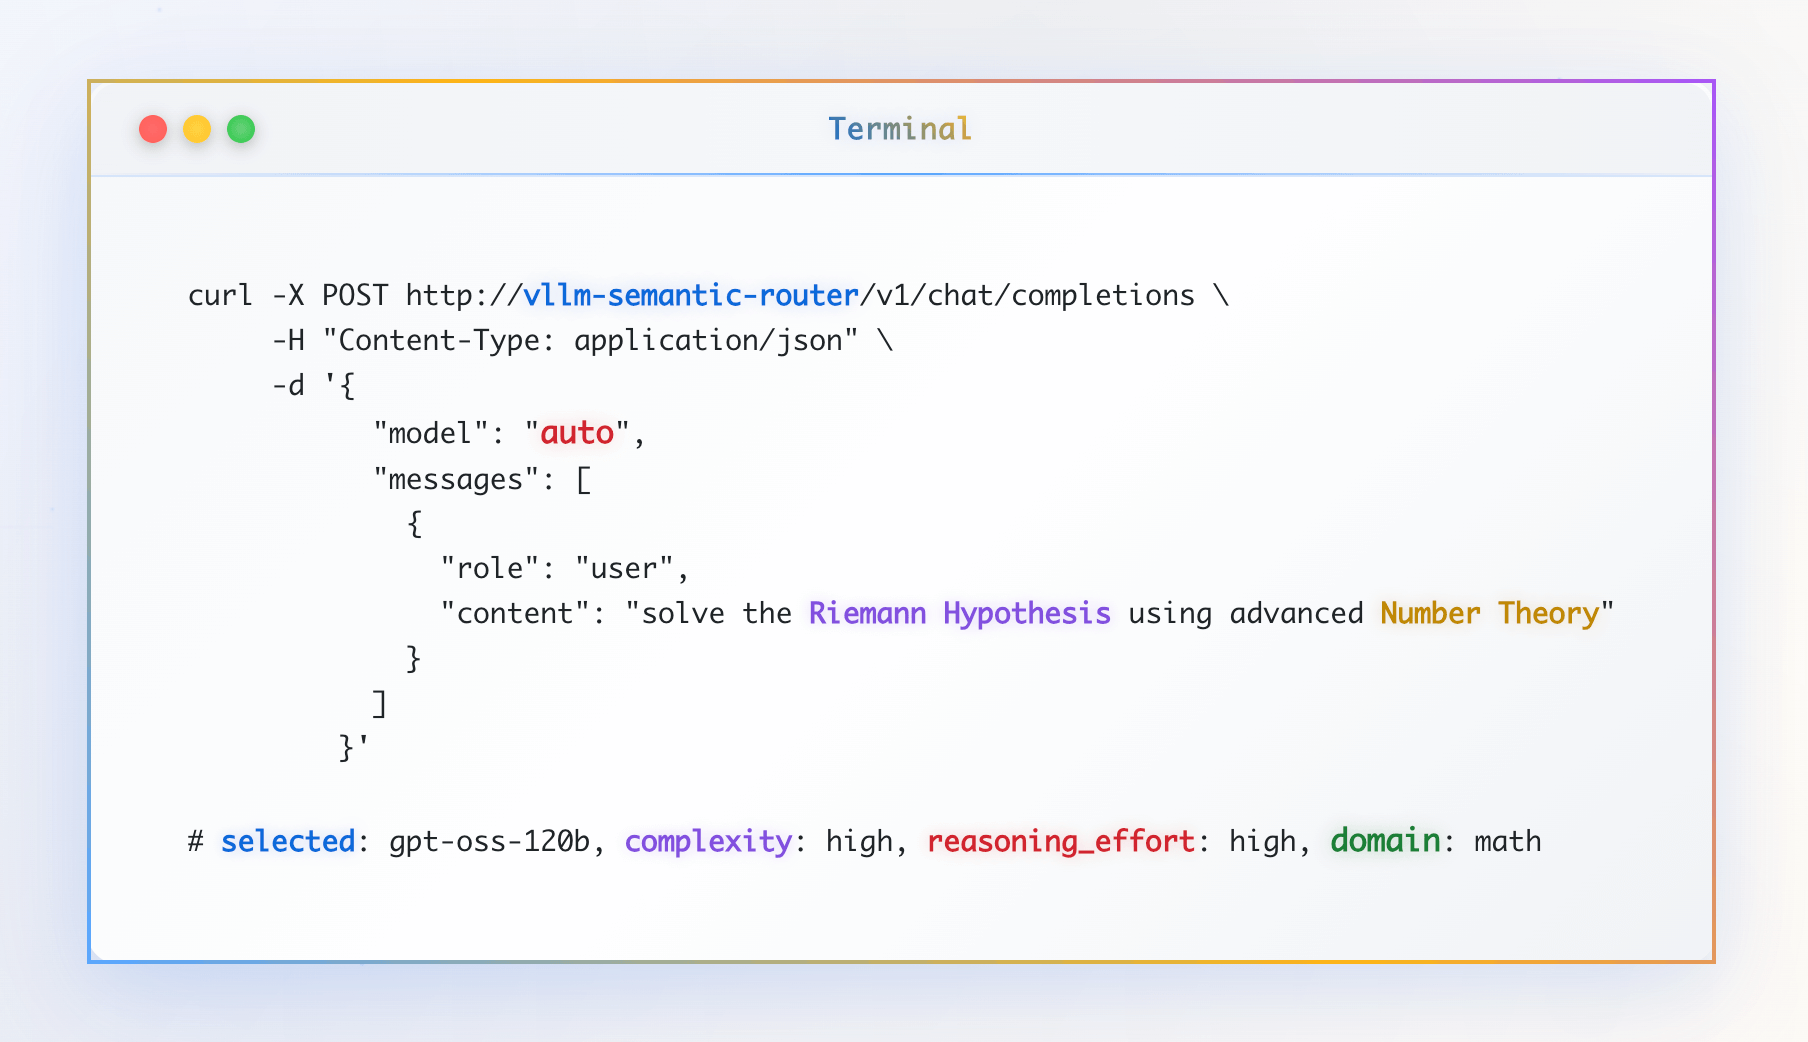Click the vllm-semantic-router hostname in URL
1808x1042 pixels.
point(691,295)
